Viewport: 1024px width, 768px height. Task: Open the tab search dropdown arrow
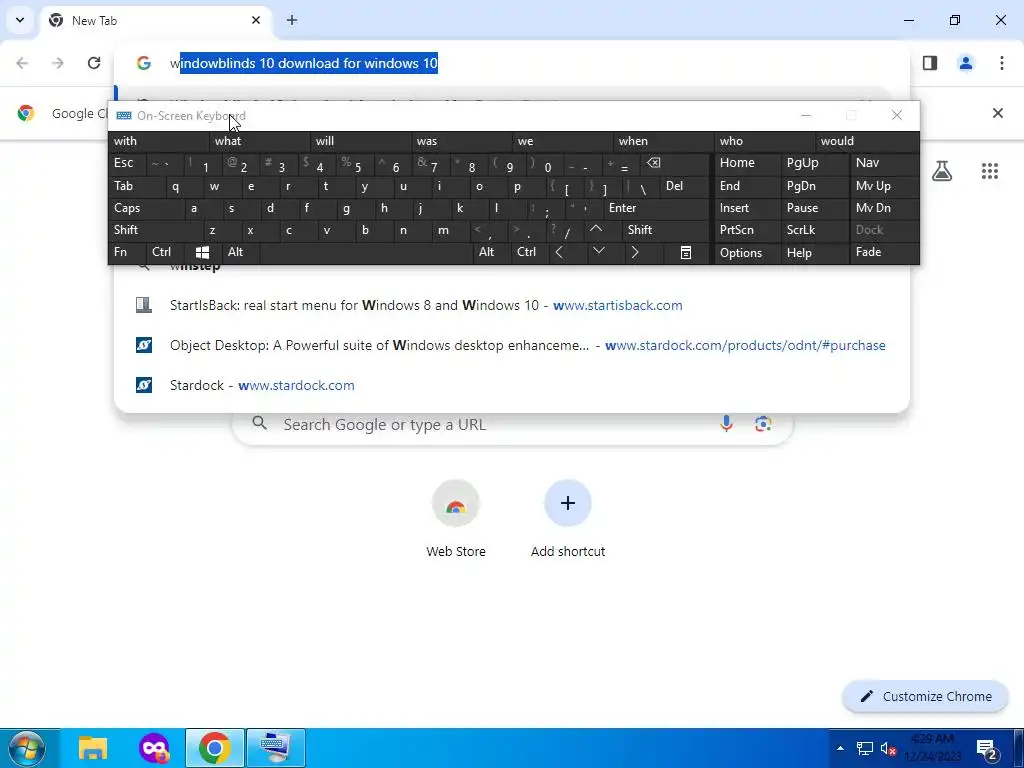[20, 20]
